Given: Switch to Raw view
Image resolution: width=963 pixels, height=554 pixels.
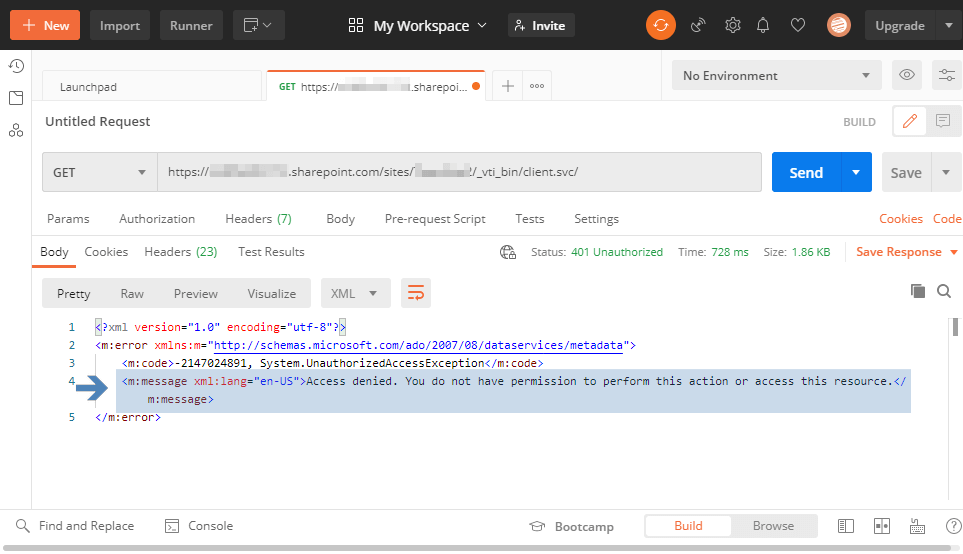Looking at the screenshot, I should click(132, 294).
